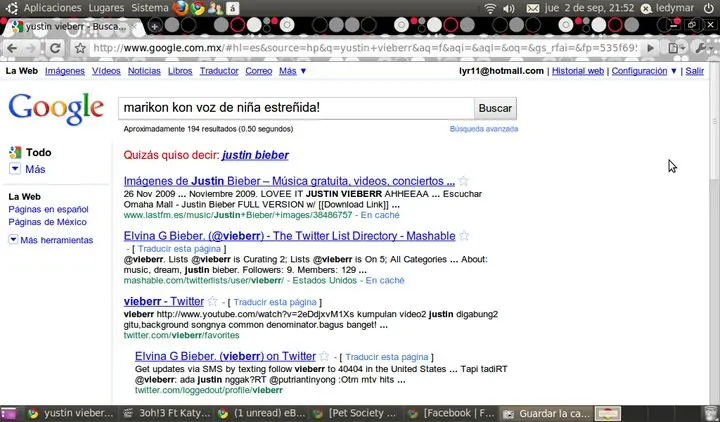Click the Go play arrow beside address bar
720x422 pixels.
point(650,48)
